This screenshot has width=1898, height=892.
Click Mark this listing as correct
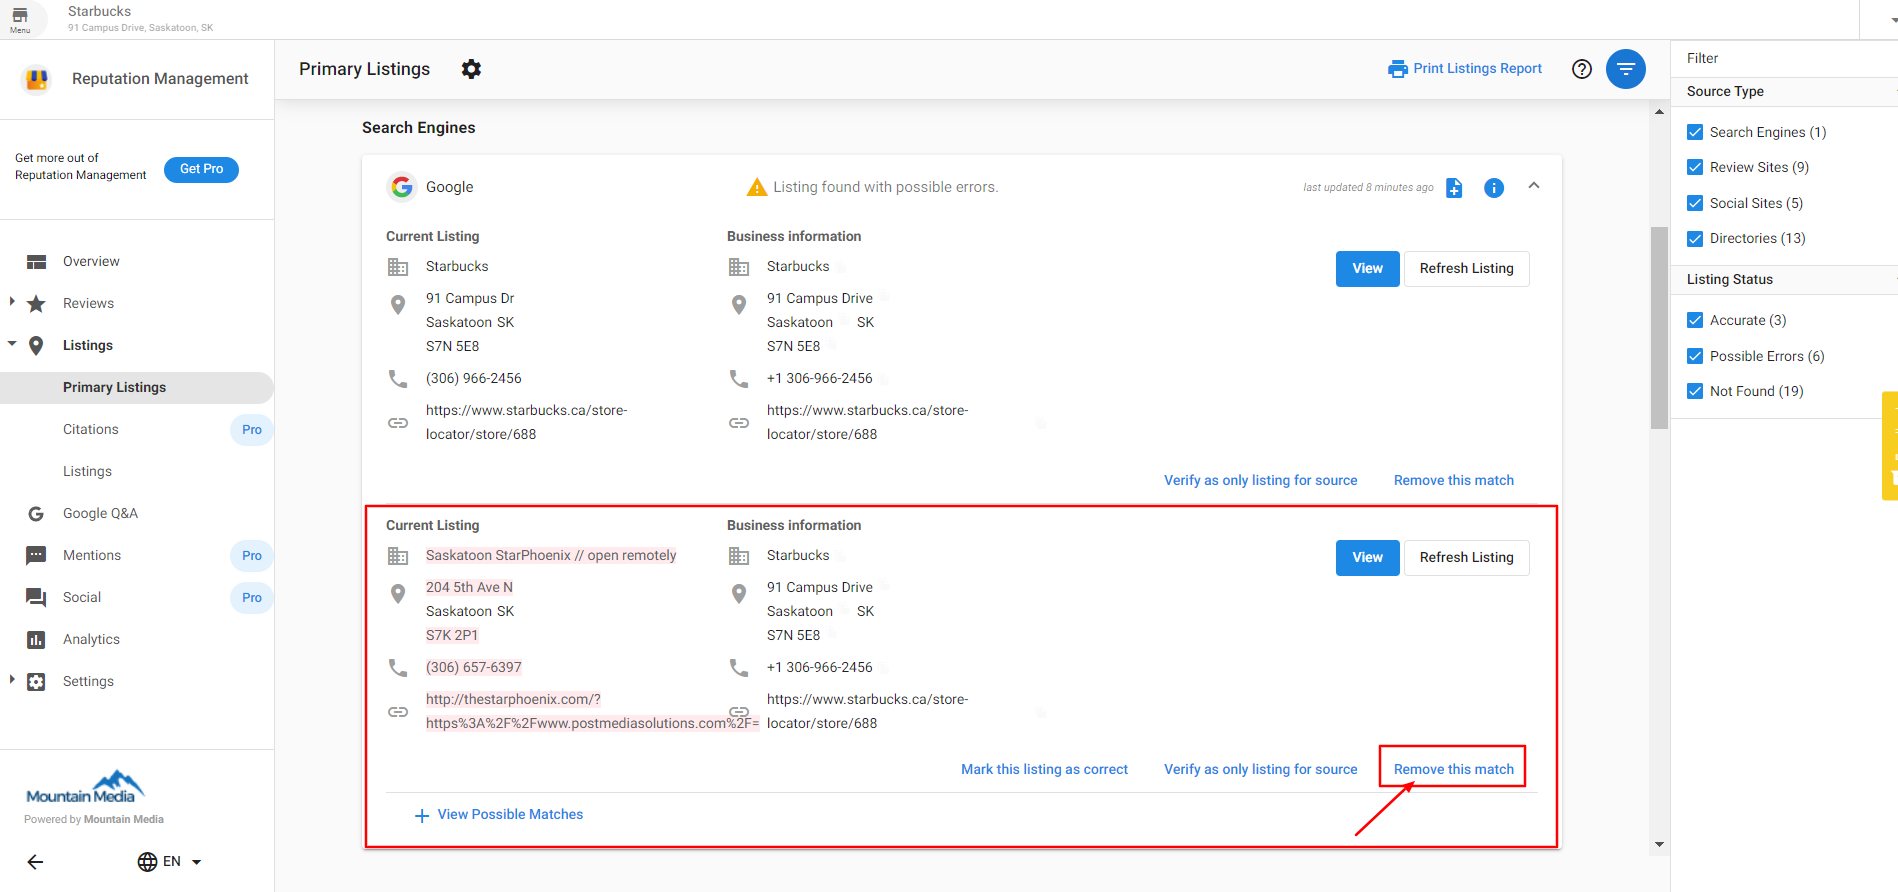click(1044, 770)
